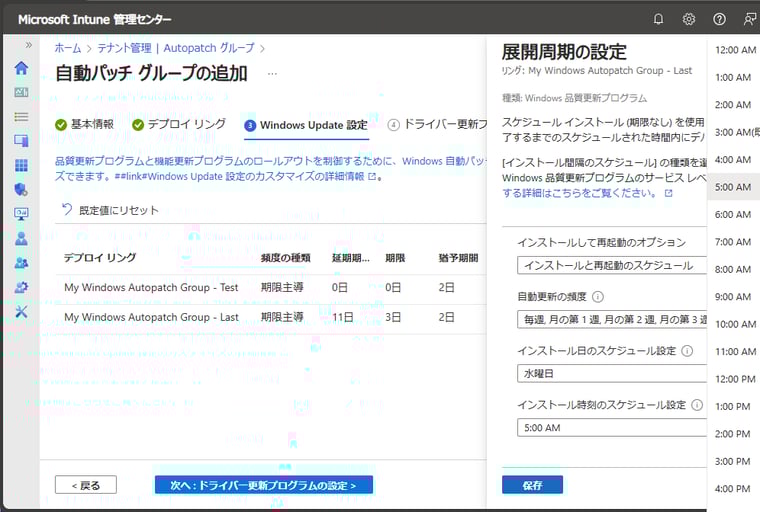This screenshot has height=512, width=760.
Task: Choose 4:00 AM from time list
Action: (x=734, y=160)
